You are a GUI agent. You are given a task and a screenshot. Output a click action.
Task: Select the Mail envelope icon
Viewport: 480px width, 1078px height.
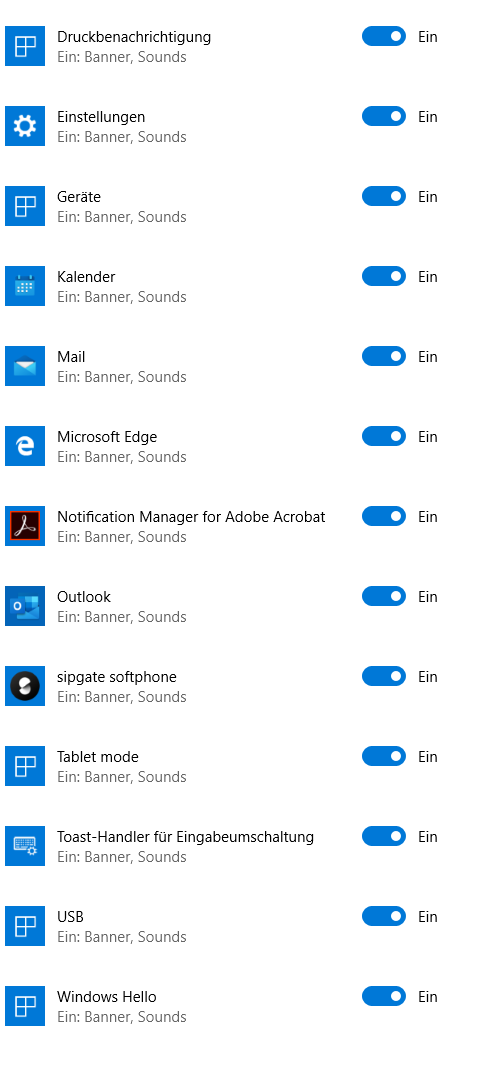click(x=25, y=366)
